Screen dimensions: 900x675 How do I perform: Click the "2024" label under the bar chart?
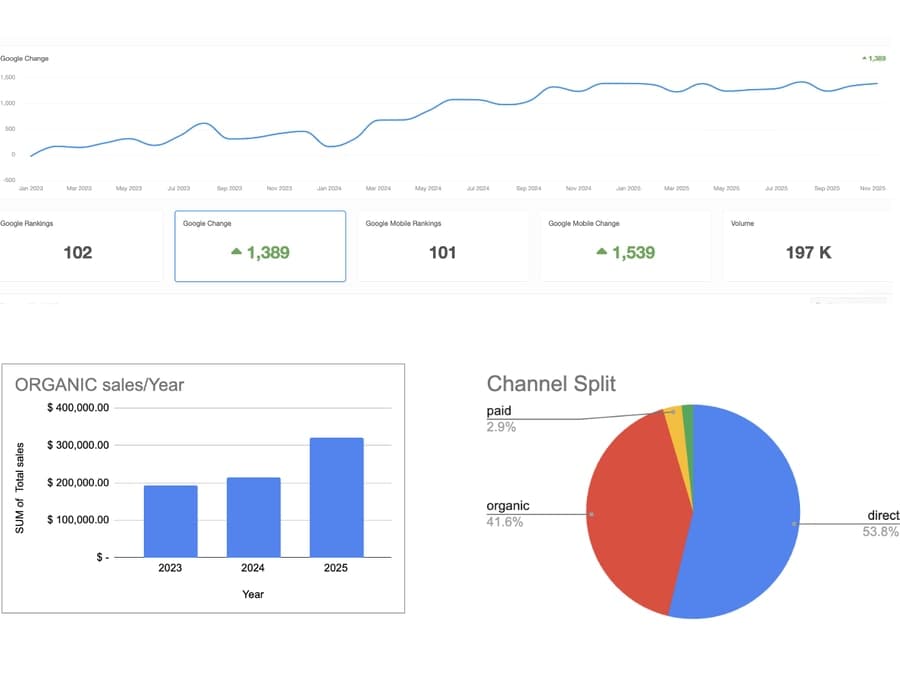point(253,568)
